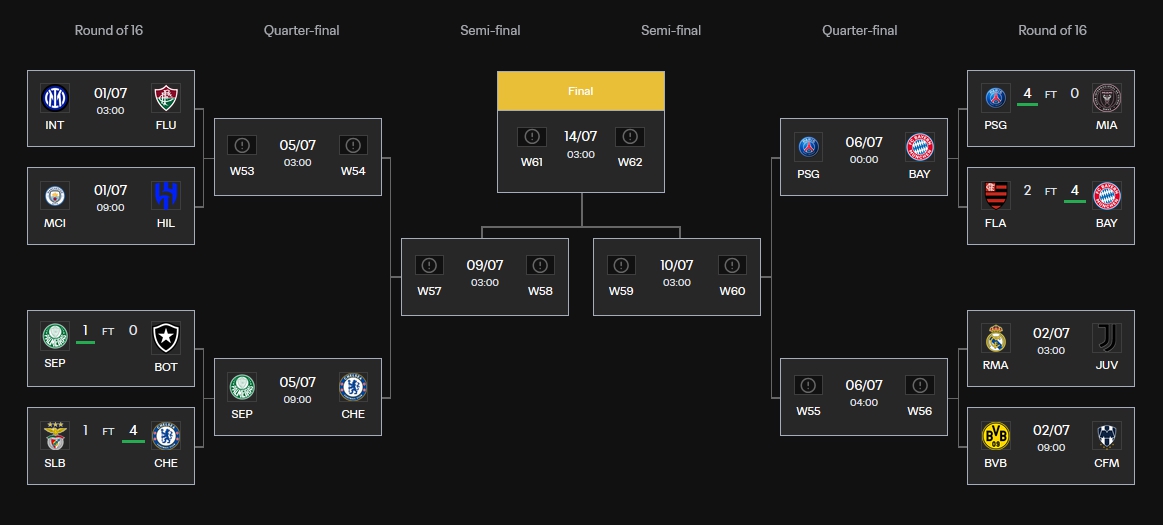1163x525 pixels.
Task: Select the Botafogo star crest
Action: click(166, 338)
